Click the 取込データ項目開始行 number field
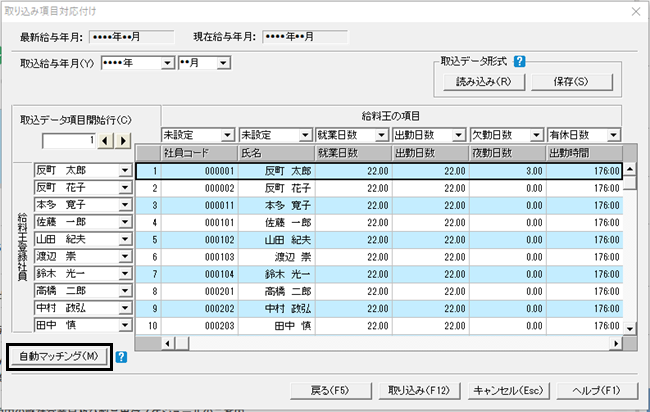Viewport: 650px width, 412px height. [x=69, y=141]
